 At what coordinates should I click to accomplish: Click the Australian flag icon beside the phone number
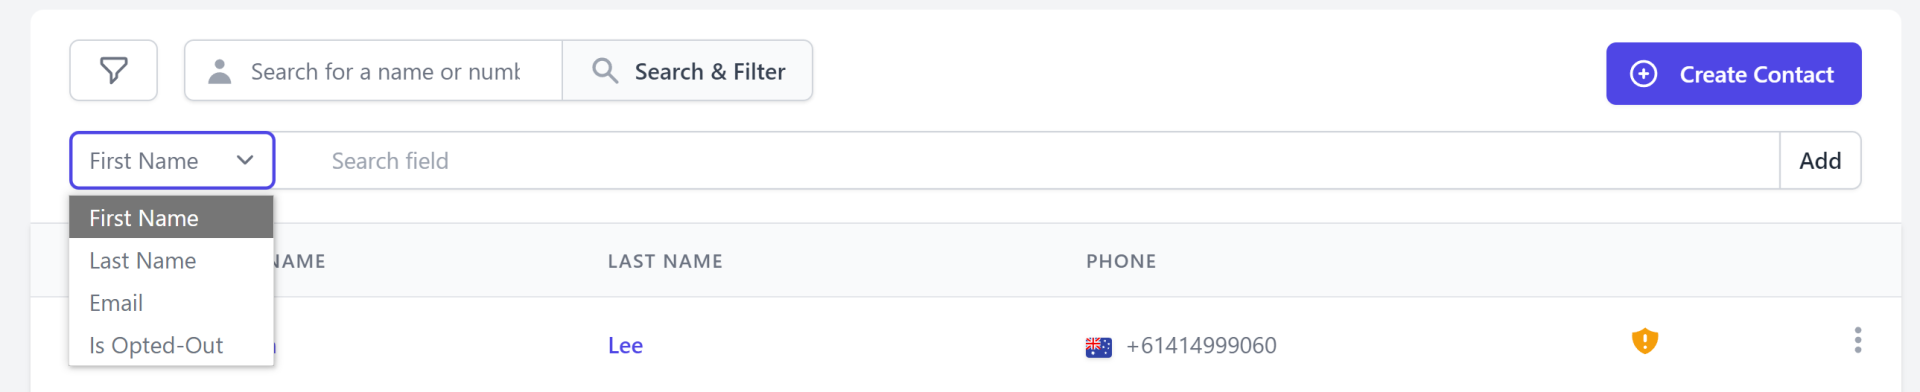(x=1098, y=347)
